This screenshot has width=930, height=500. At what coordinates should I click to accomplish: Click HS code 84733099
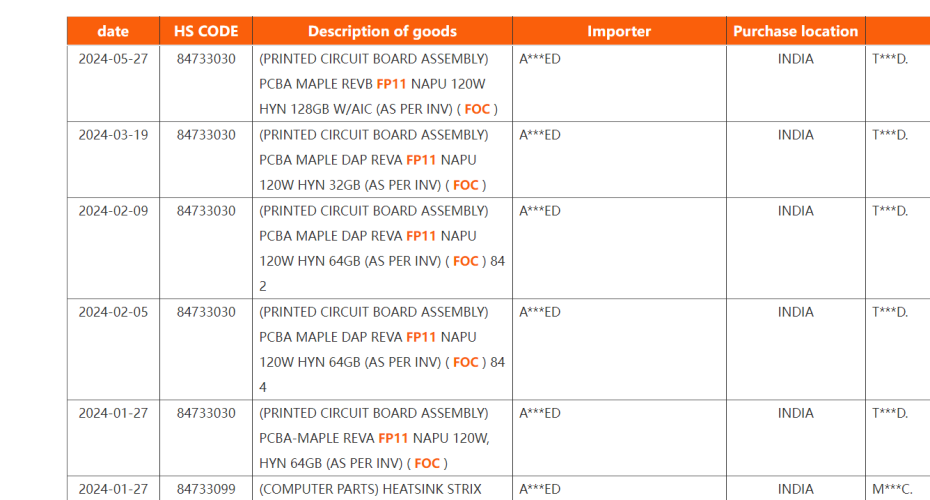206,489
